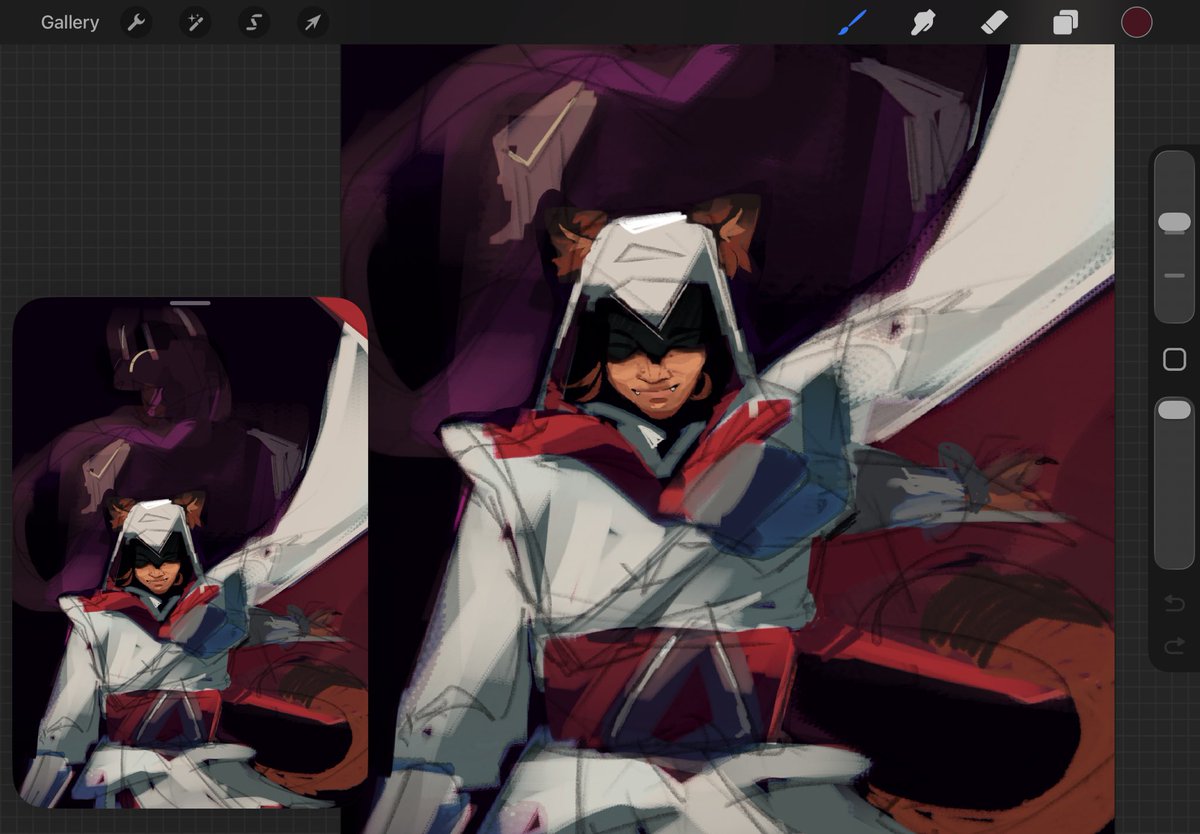1200x834 pixels.
Task: Click the reference window grab handle
Action: 190,302
